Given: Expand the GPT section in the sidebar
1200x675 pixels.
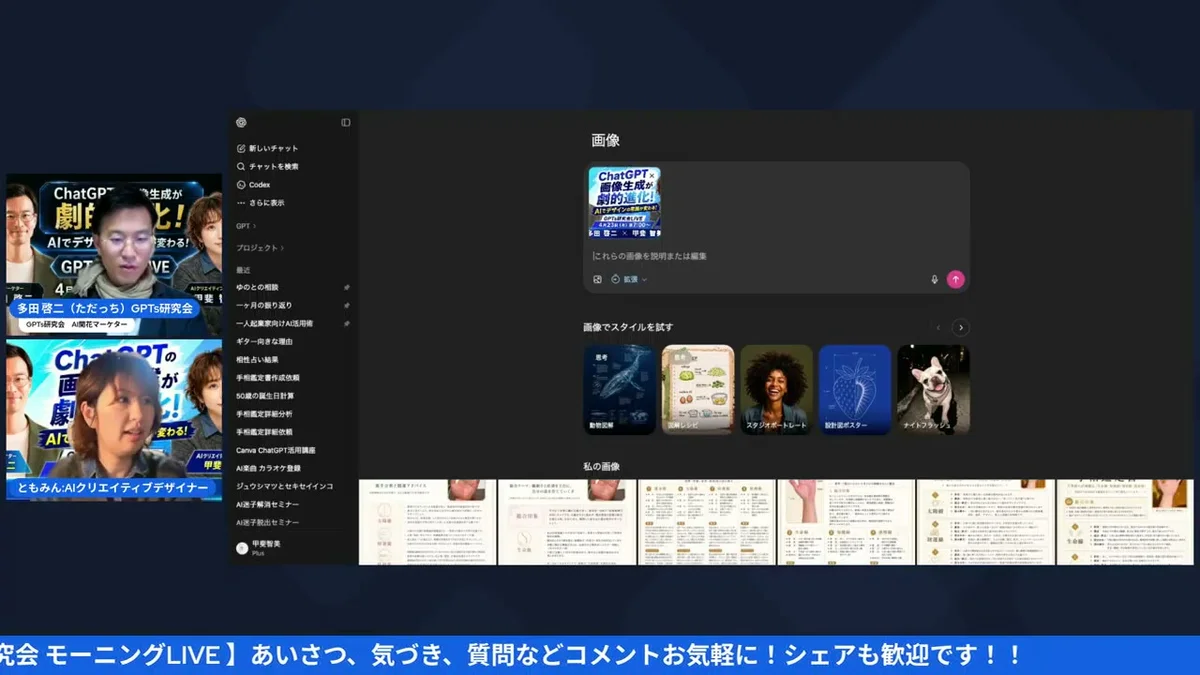Looking at the screenshot, I should (246, 226).
